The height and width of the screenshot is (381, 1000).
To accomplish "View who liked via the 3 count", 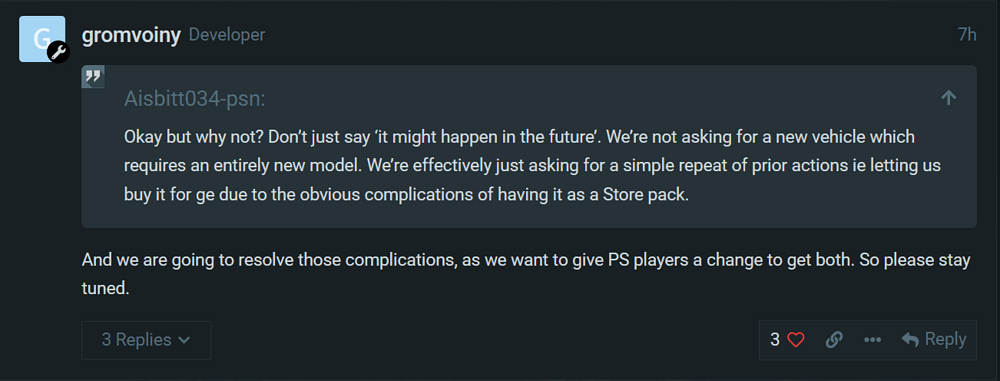I will click(775, 340).
